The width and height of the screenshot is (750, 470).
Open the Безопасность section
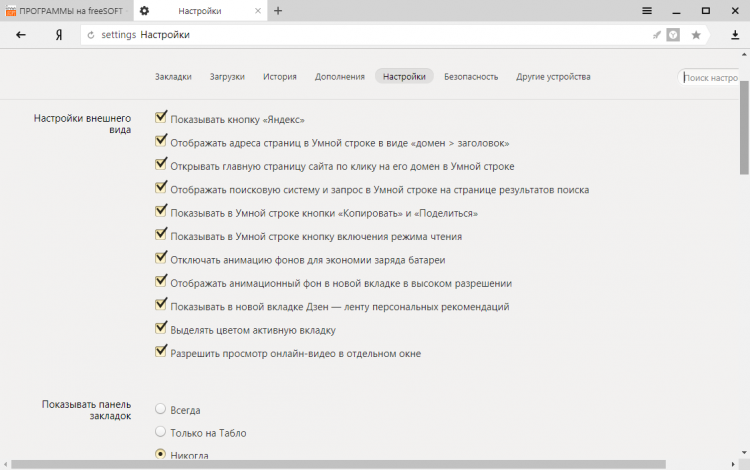pos(471,76)
